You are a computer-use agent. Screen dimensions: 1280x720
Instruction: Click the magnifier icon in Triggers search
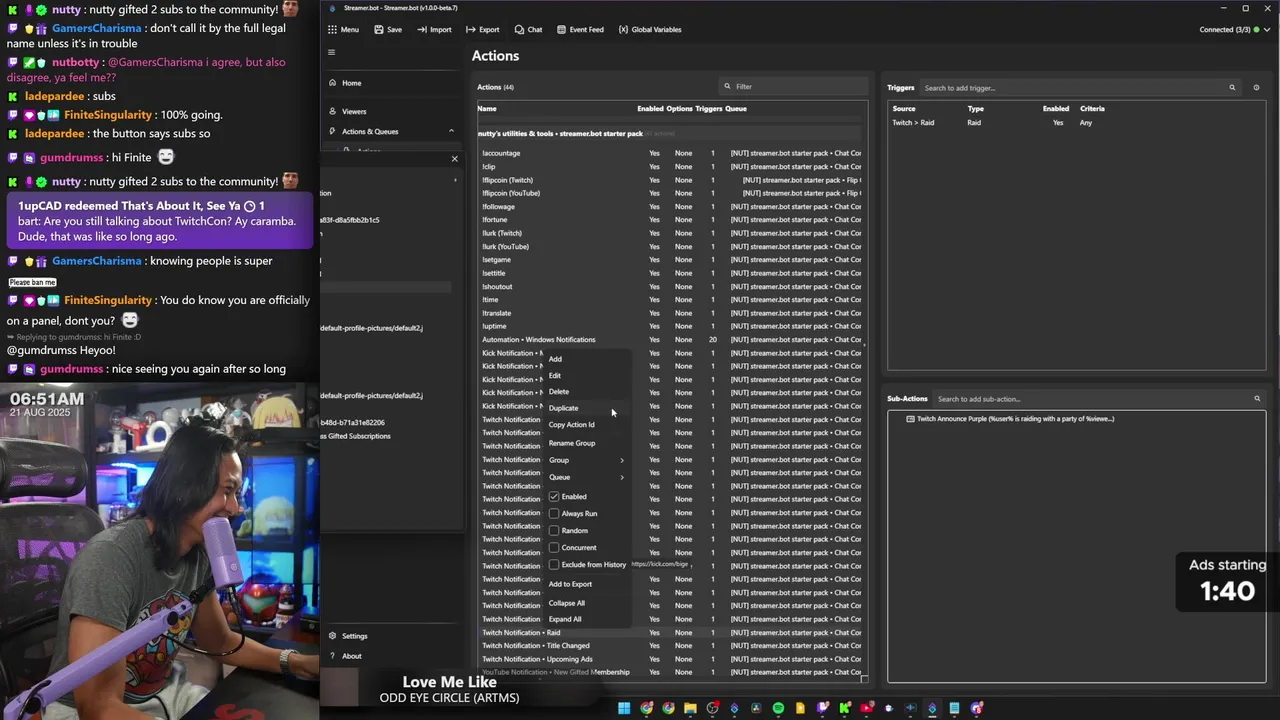[1232, 88]
